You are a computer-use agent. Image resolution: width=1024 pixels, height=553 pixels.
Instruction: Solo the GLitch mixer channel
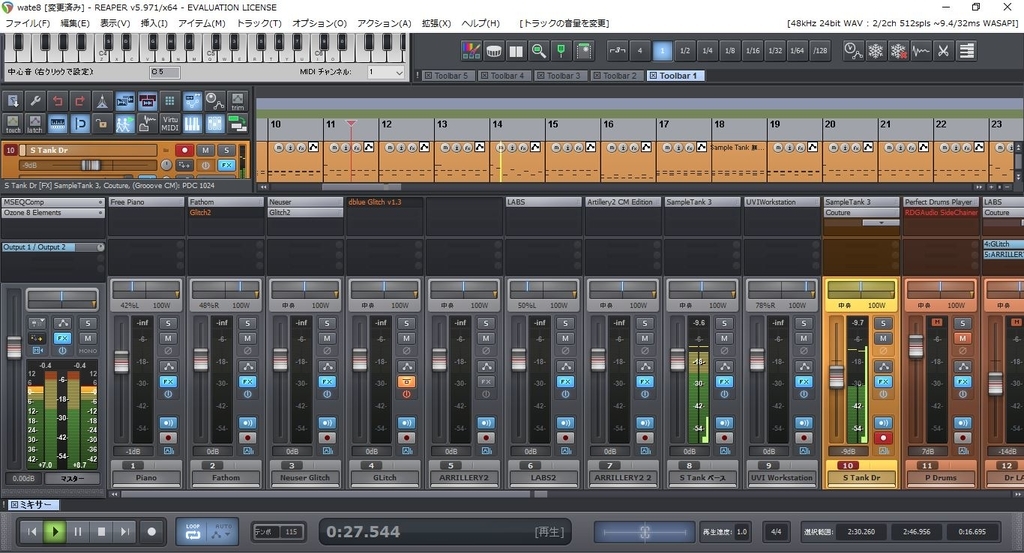pos(406,323)
